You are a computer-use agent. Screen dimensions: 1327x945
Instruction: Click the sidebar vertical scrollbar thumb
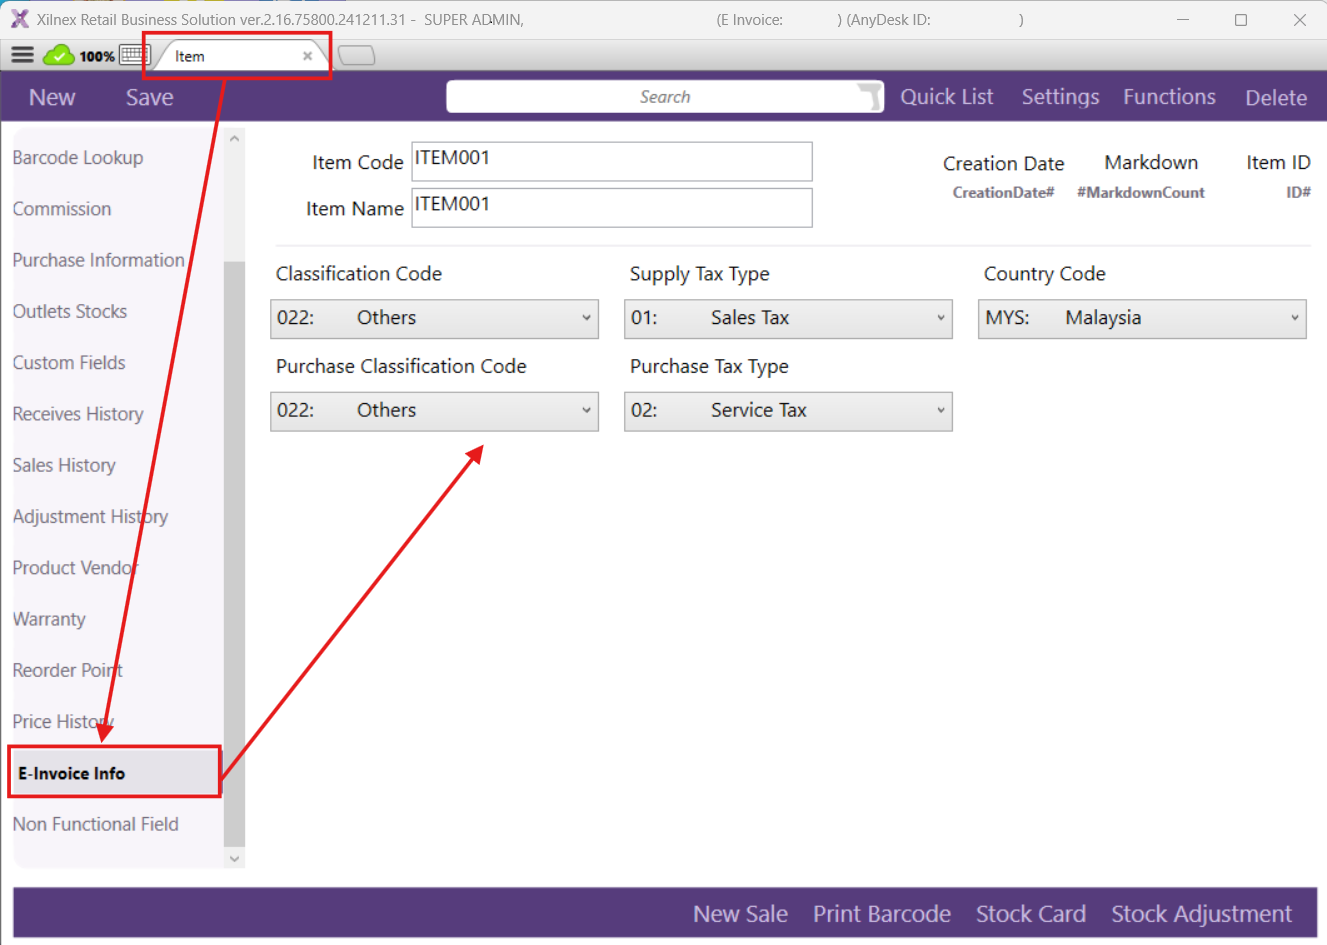tap(234, 550)
